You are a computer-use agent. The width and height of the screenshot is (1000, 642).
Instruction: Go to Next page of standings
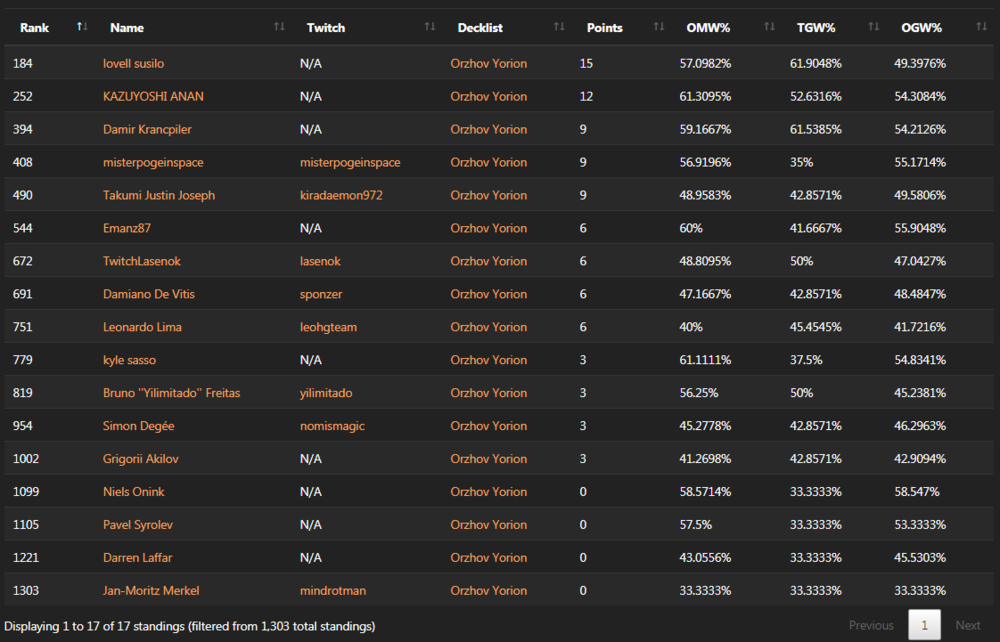[x=967, y=626]
